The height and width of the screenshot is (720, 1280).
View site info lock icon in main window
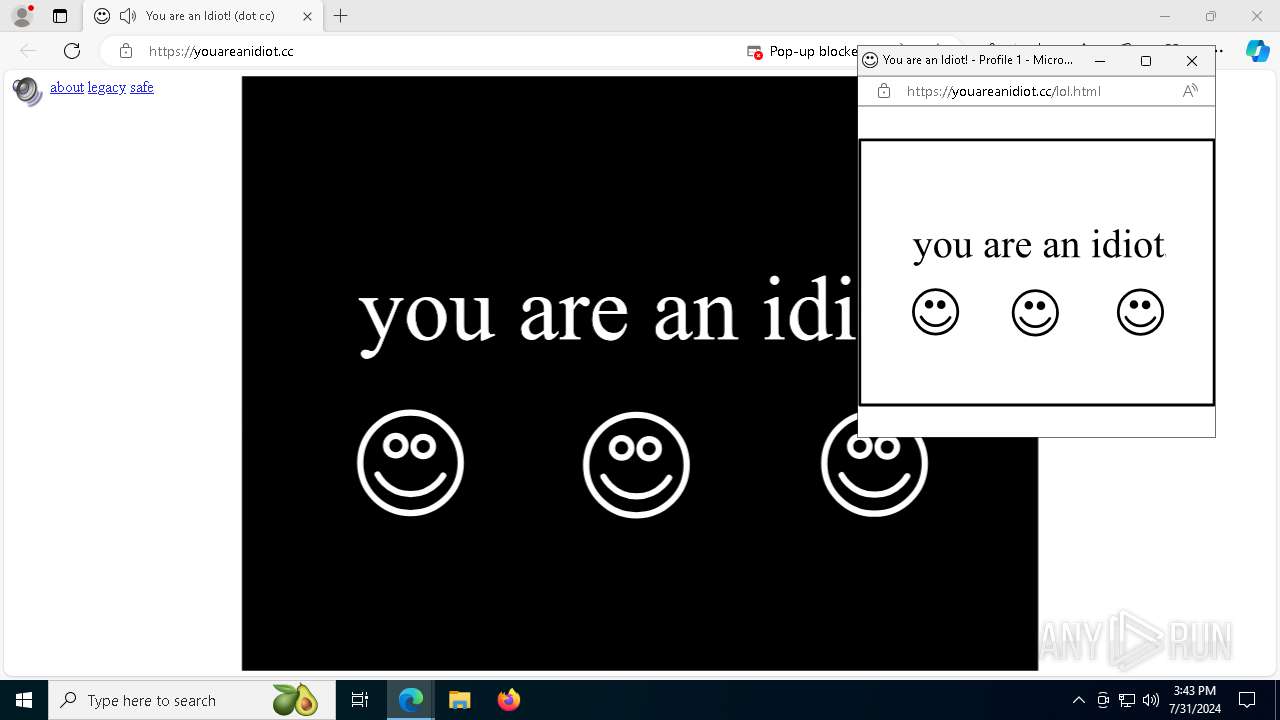(x=126, y=51)
